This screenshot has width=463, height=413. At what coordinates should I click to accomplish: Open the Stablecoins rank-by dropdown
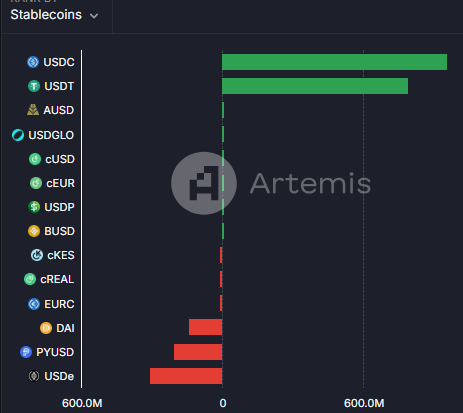click(x=54, y=15)
